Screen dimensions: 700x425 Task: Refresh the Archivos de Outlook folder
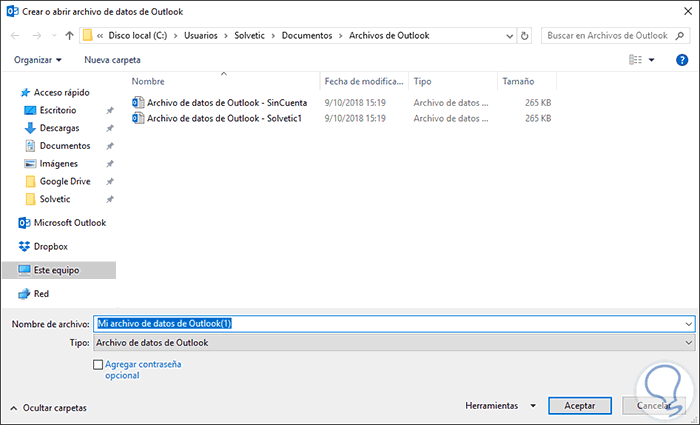click(525, 36)
